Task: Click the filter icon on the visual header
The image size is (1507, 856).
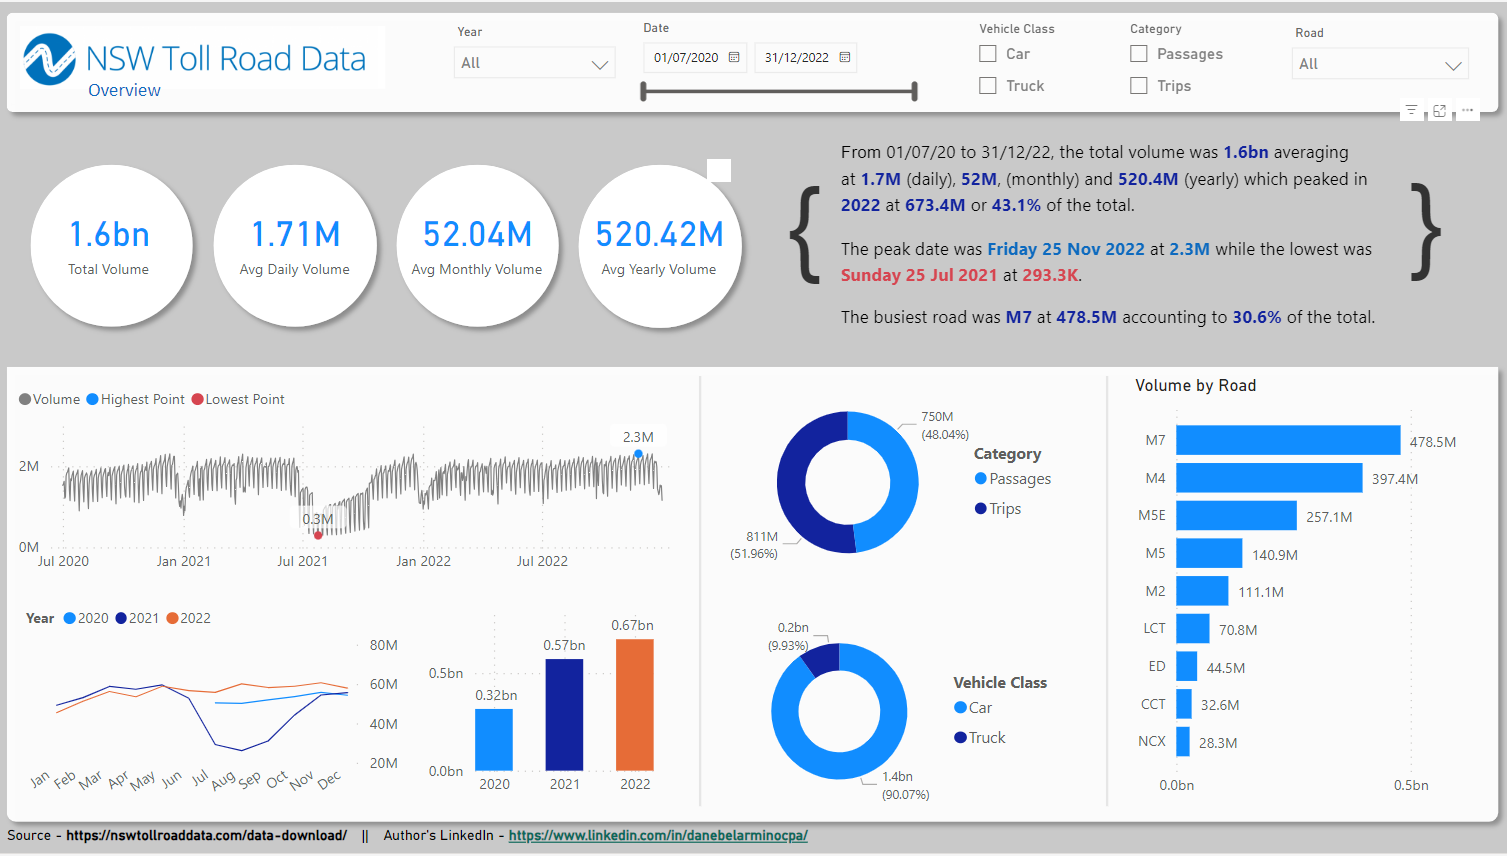Action: pos(1411,111)
